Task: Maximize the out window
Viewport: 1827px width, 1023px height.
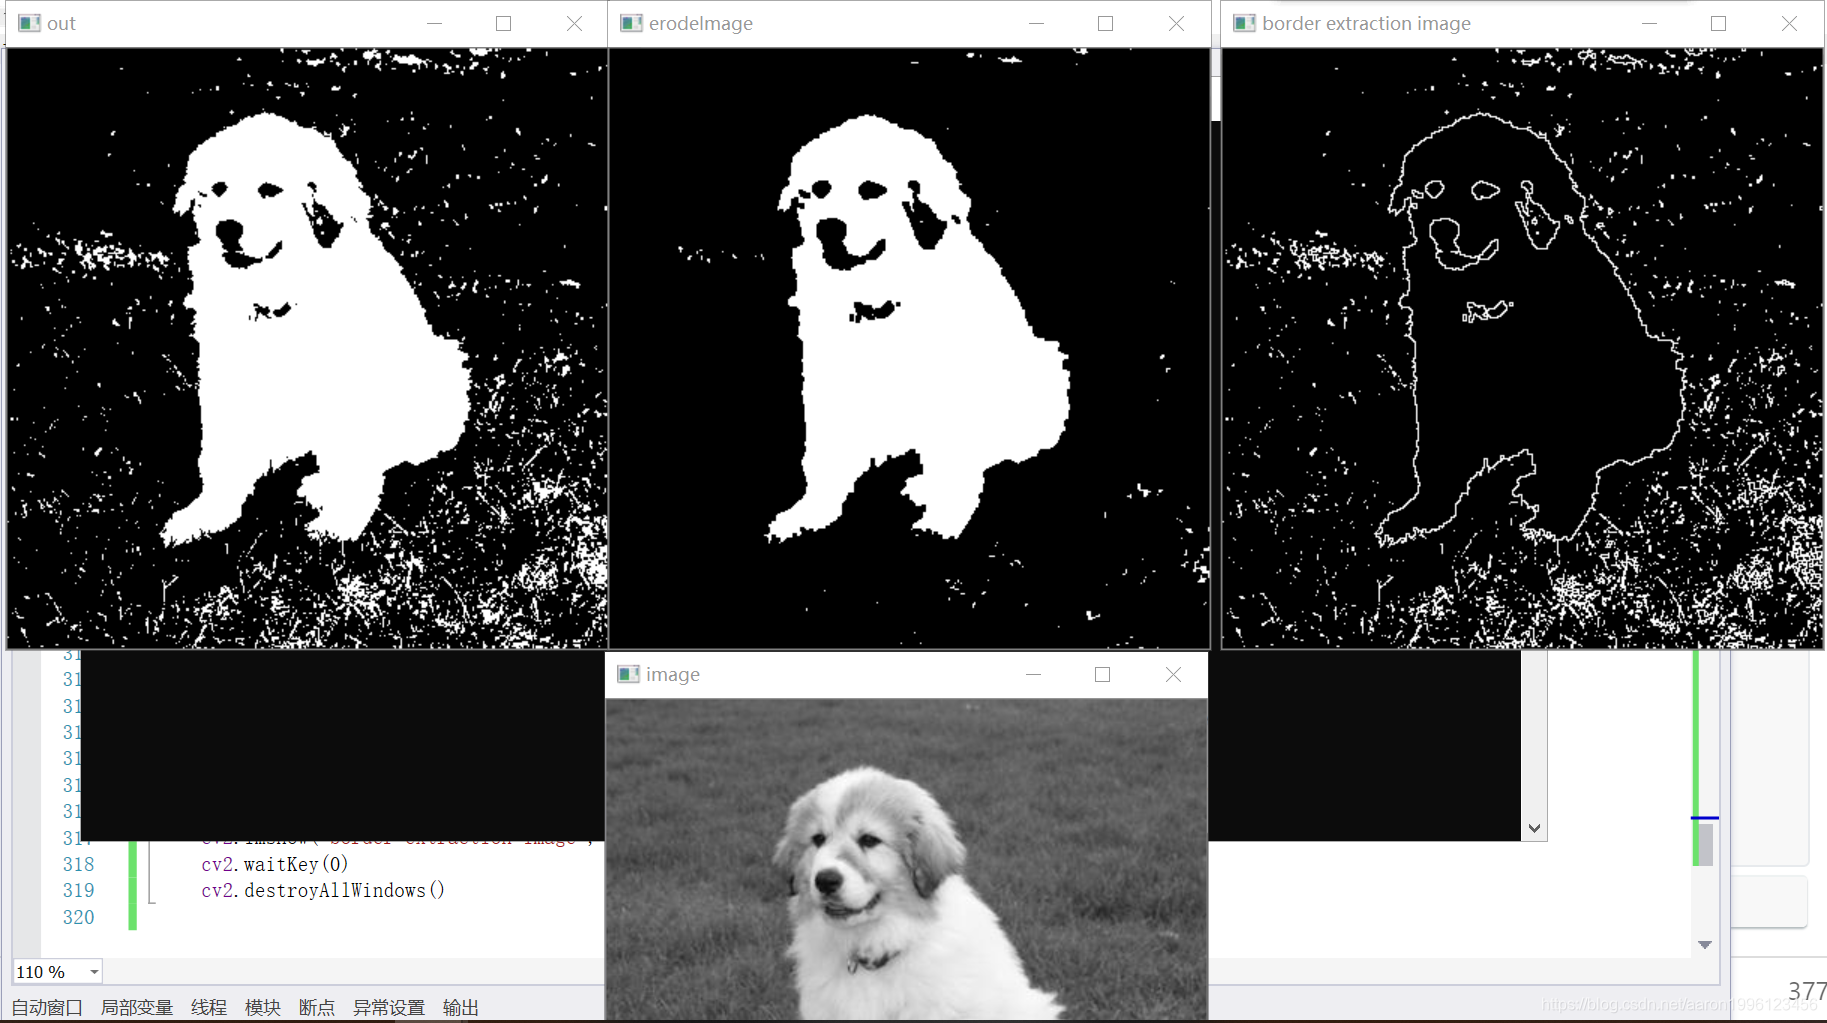Action: coord(504,23)
